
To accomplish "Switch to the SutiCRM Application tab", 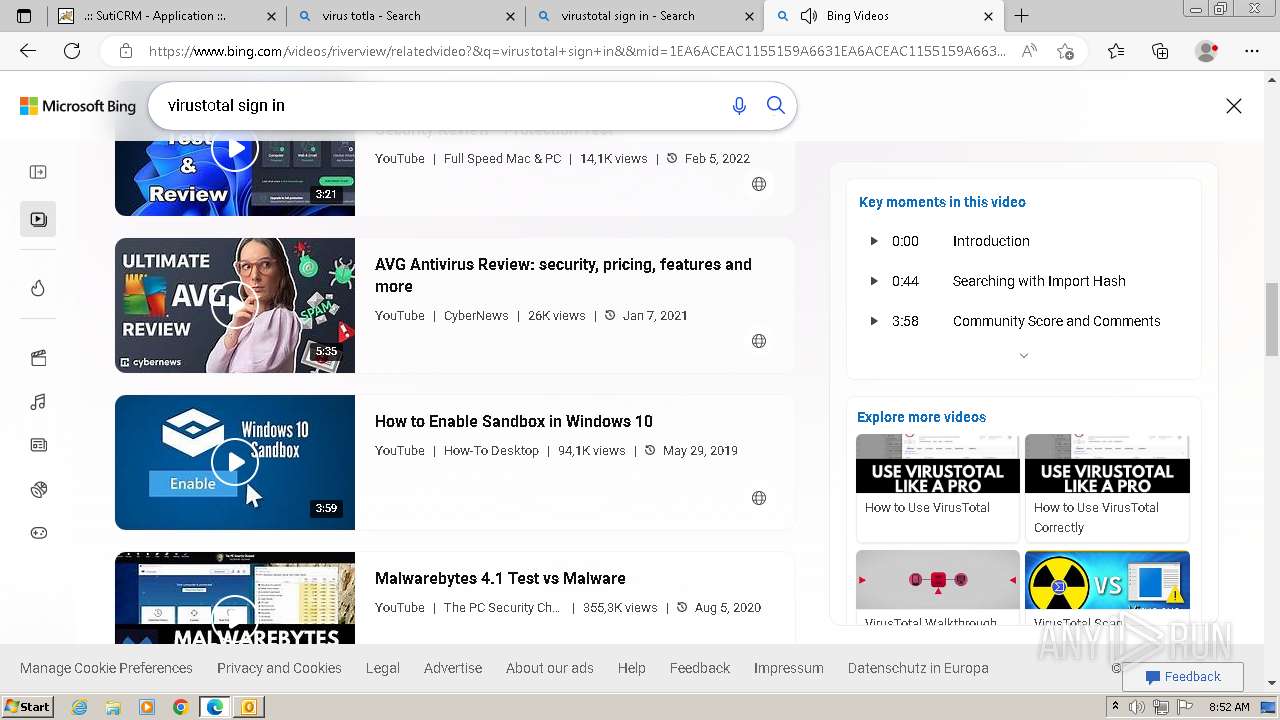I will click(167, 16).
